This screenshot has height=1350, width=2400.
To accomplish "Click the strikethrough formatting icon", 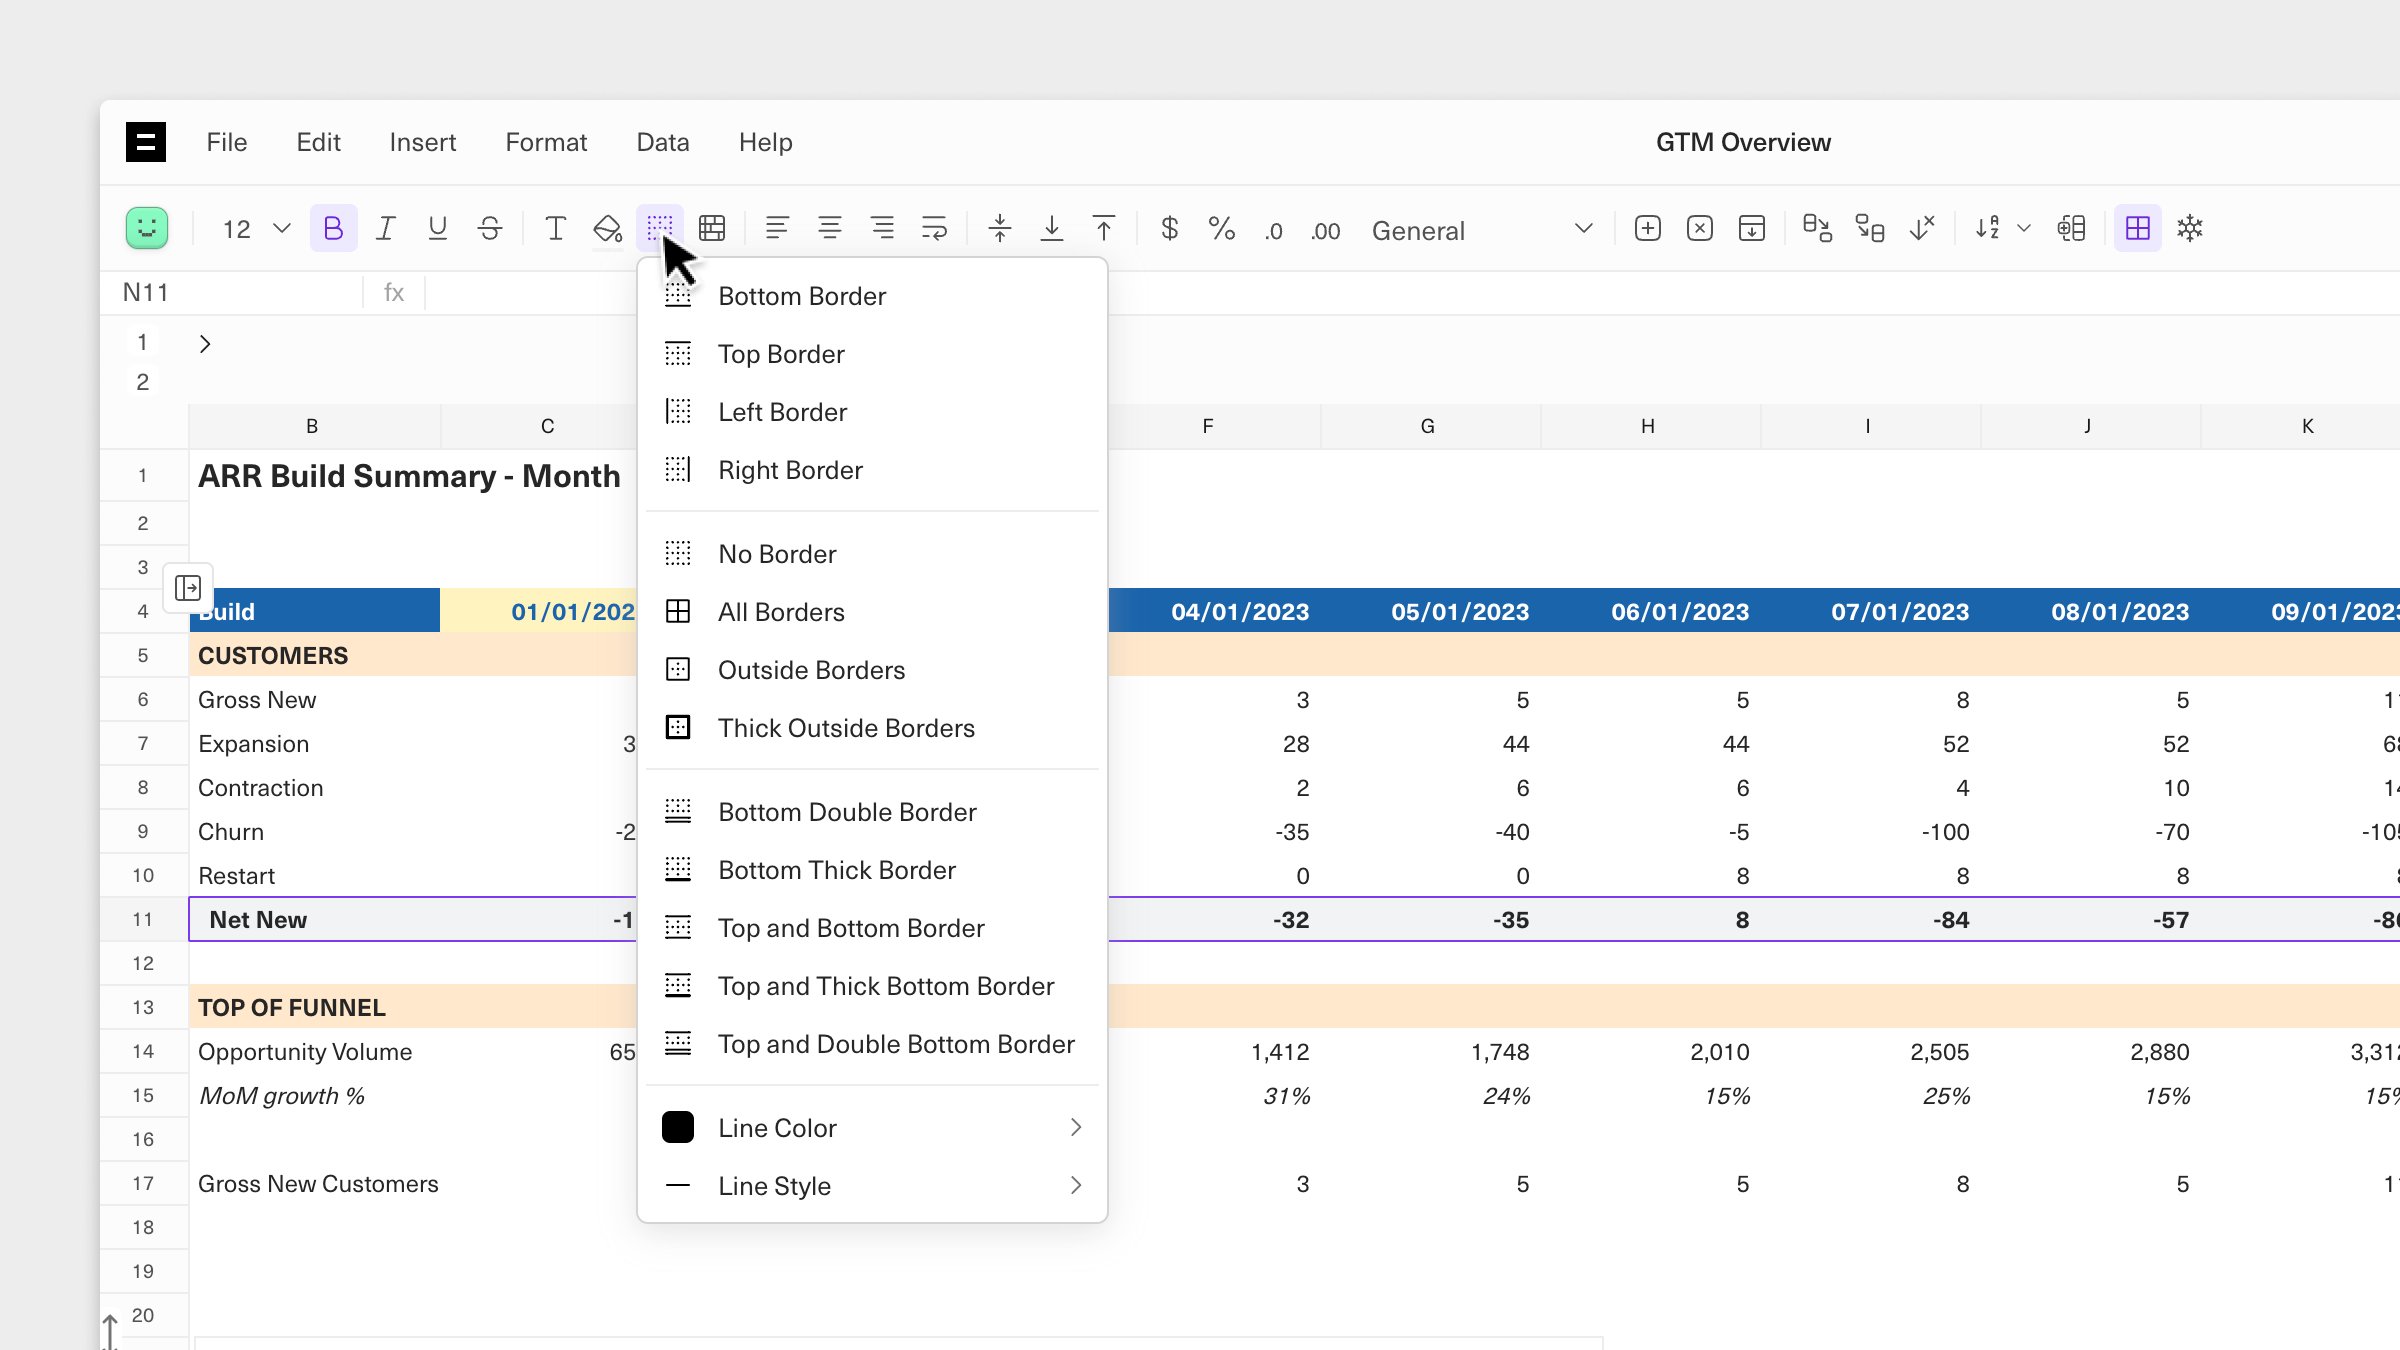I will click(490, 229).
